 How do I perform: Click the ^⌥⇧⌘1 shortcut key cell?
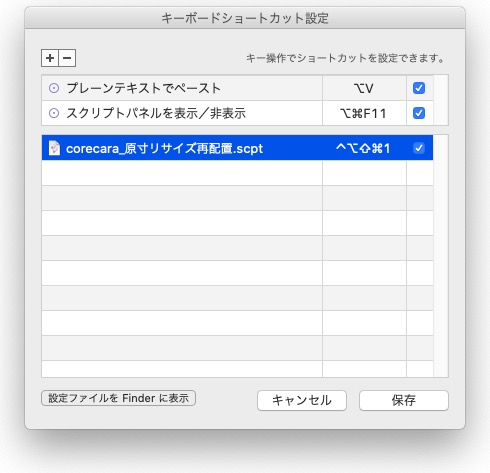(364, 148)
